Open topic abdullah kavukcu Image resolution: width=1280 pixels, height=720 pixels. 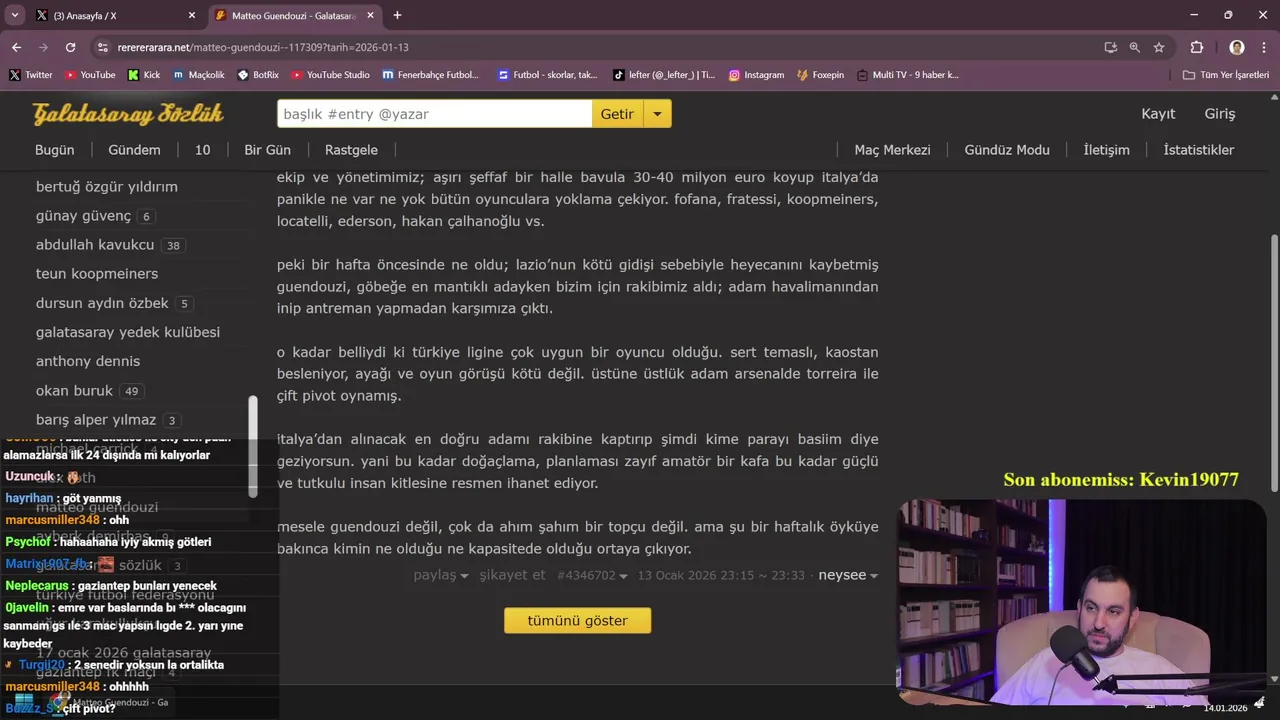click(95, 245)
